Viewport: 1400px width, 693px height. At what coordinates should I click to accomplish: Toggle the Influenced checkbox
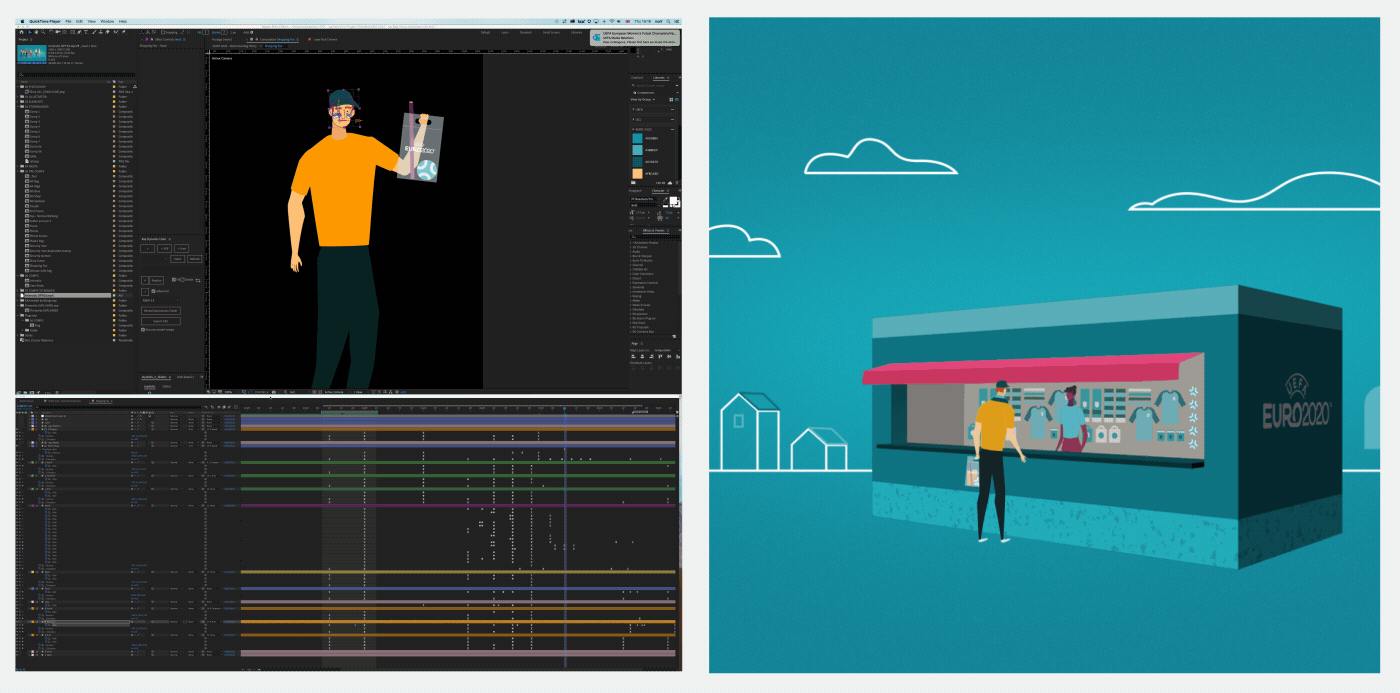(x=153, y=291)
